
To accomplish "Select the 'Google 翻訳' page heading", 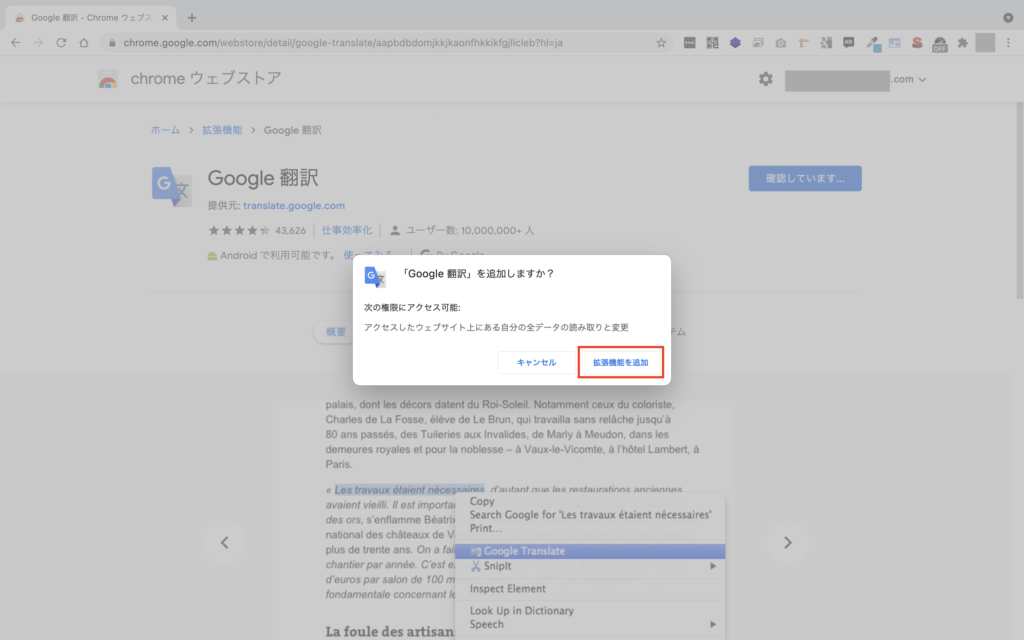I will pos(263,178).
